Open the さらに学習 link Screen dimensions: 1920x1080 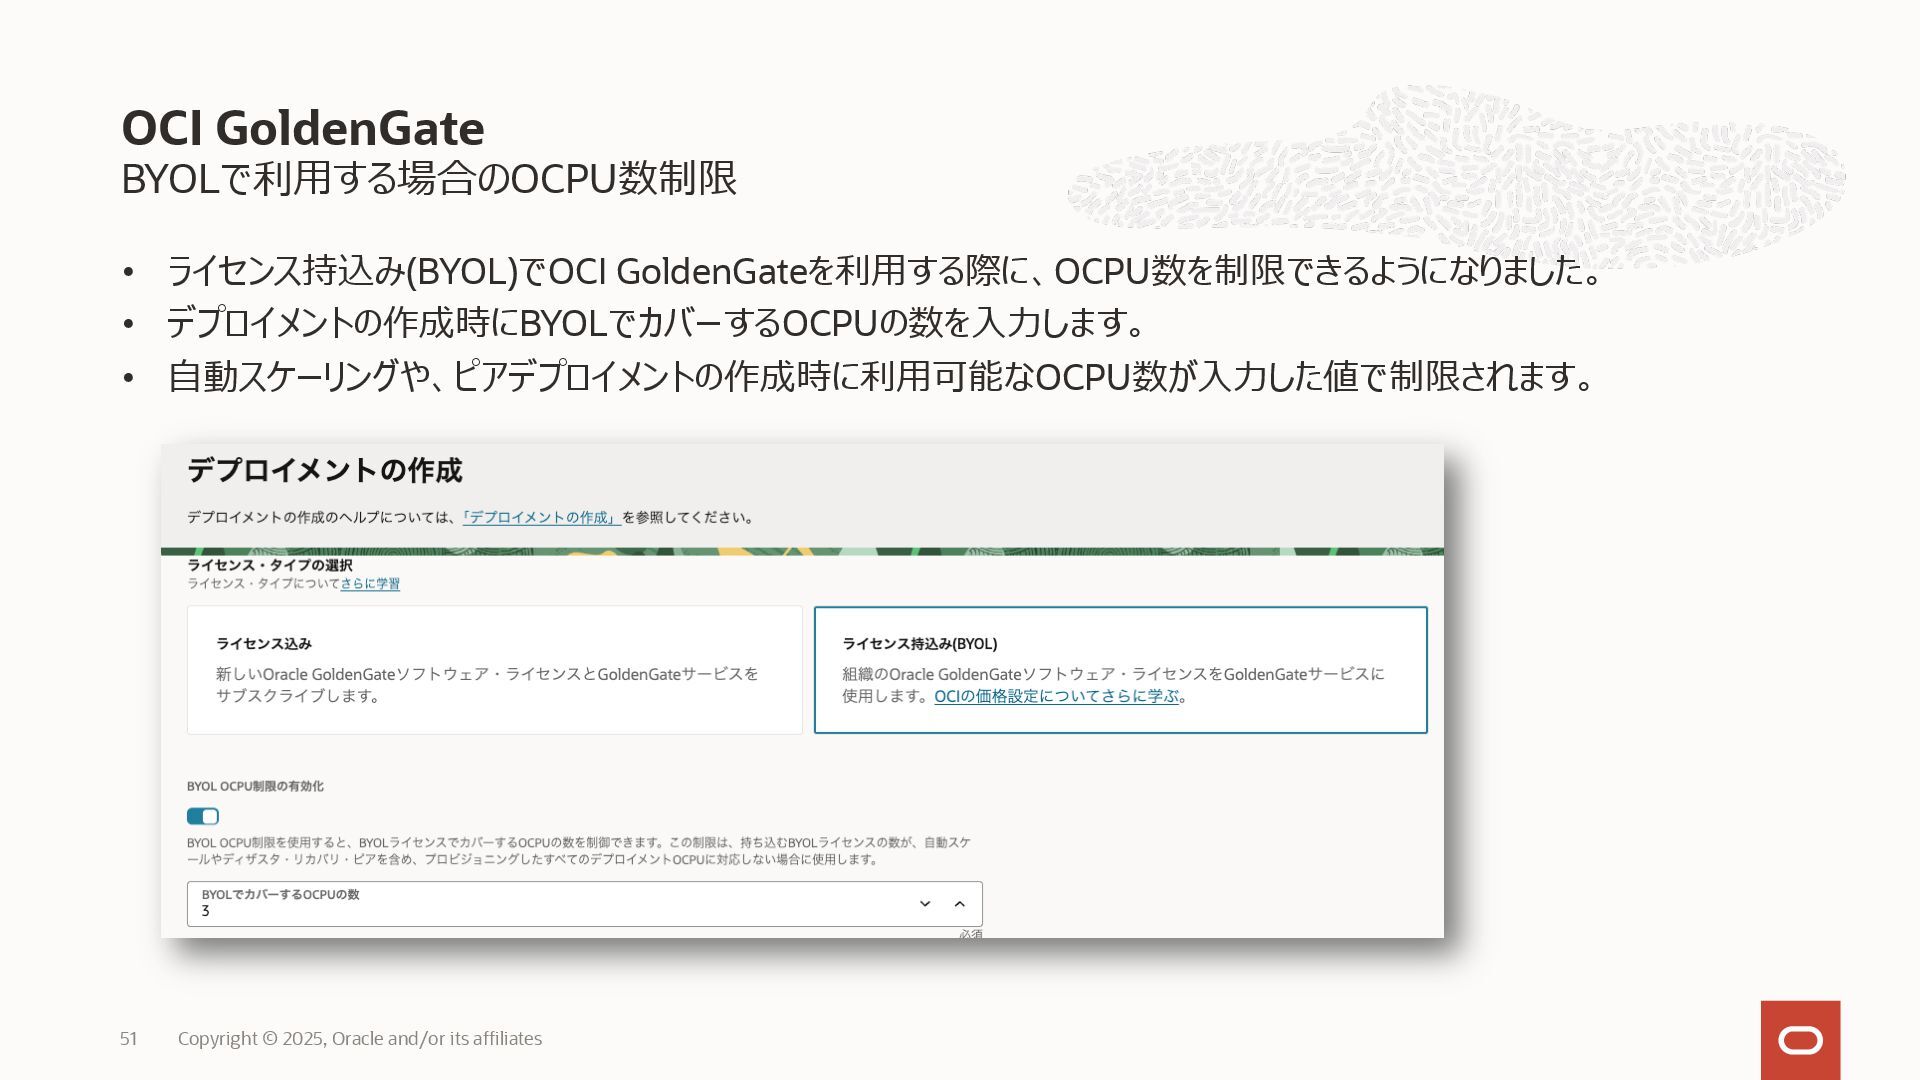370,584
